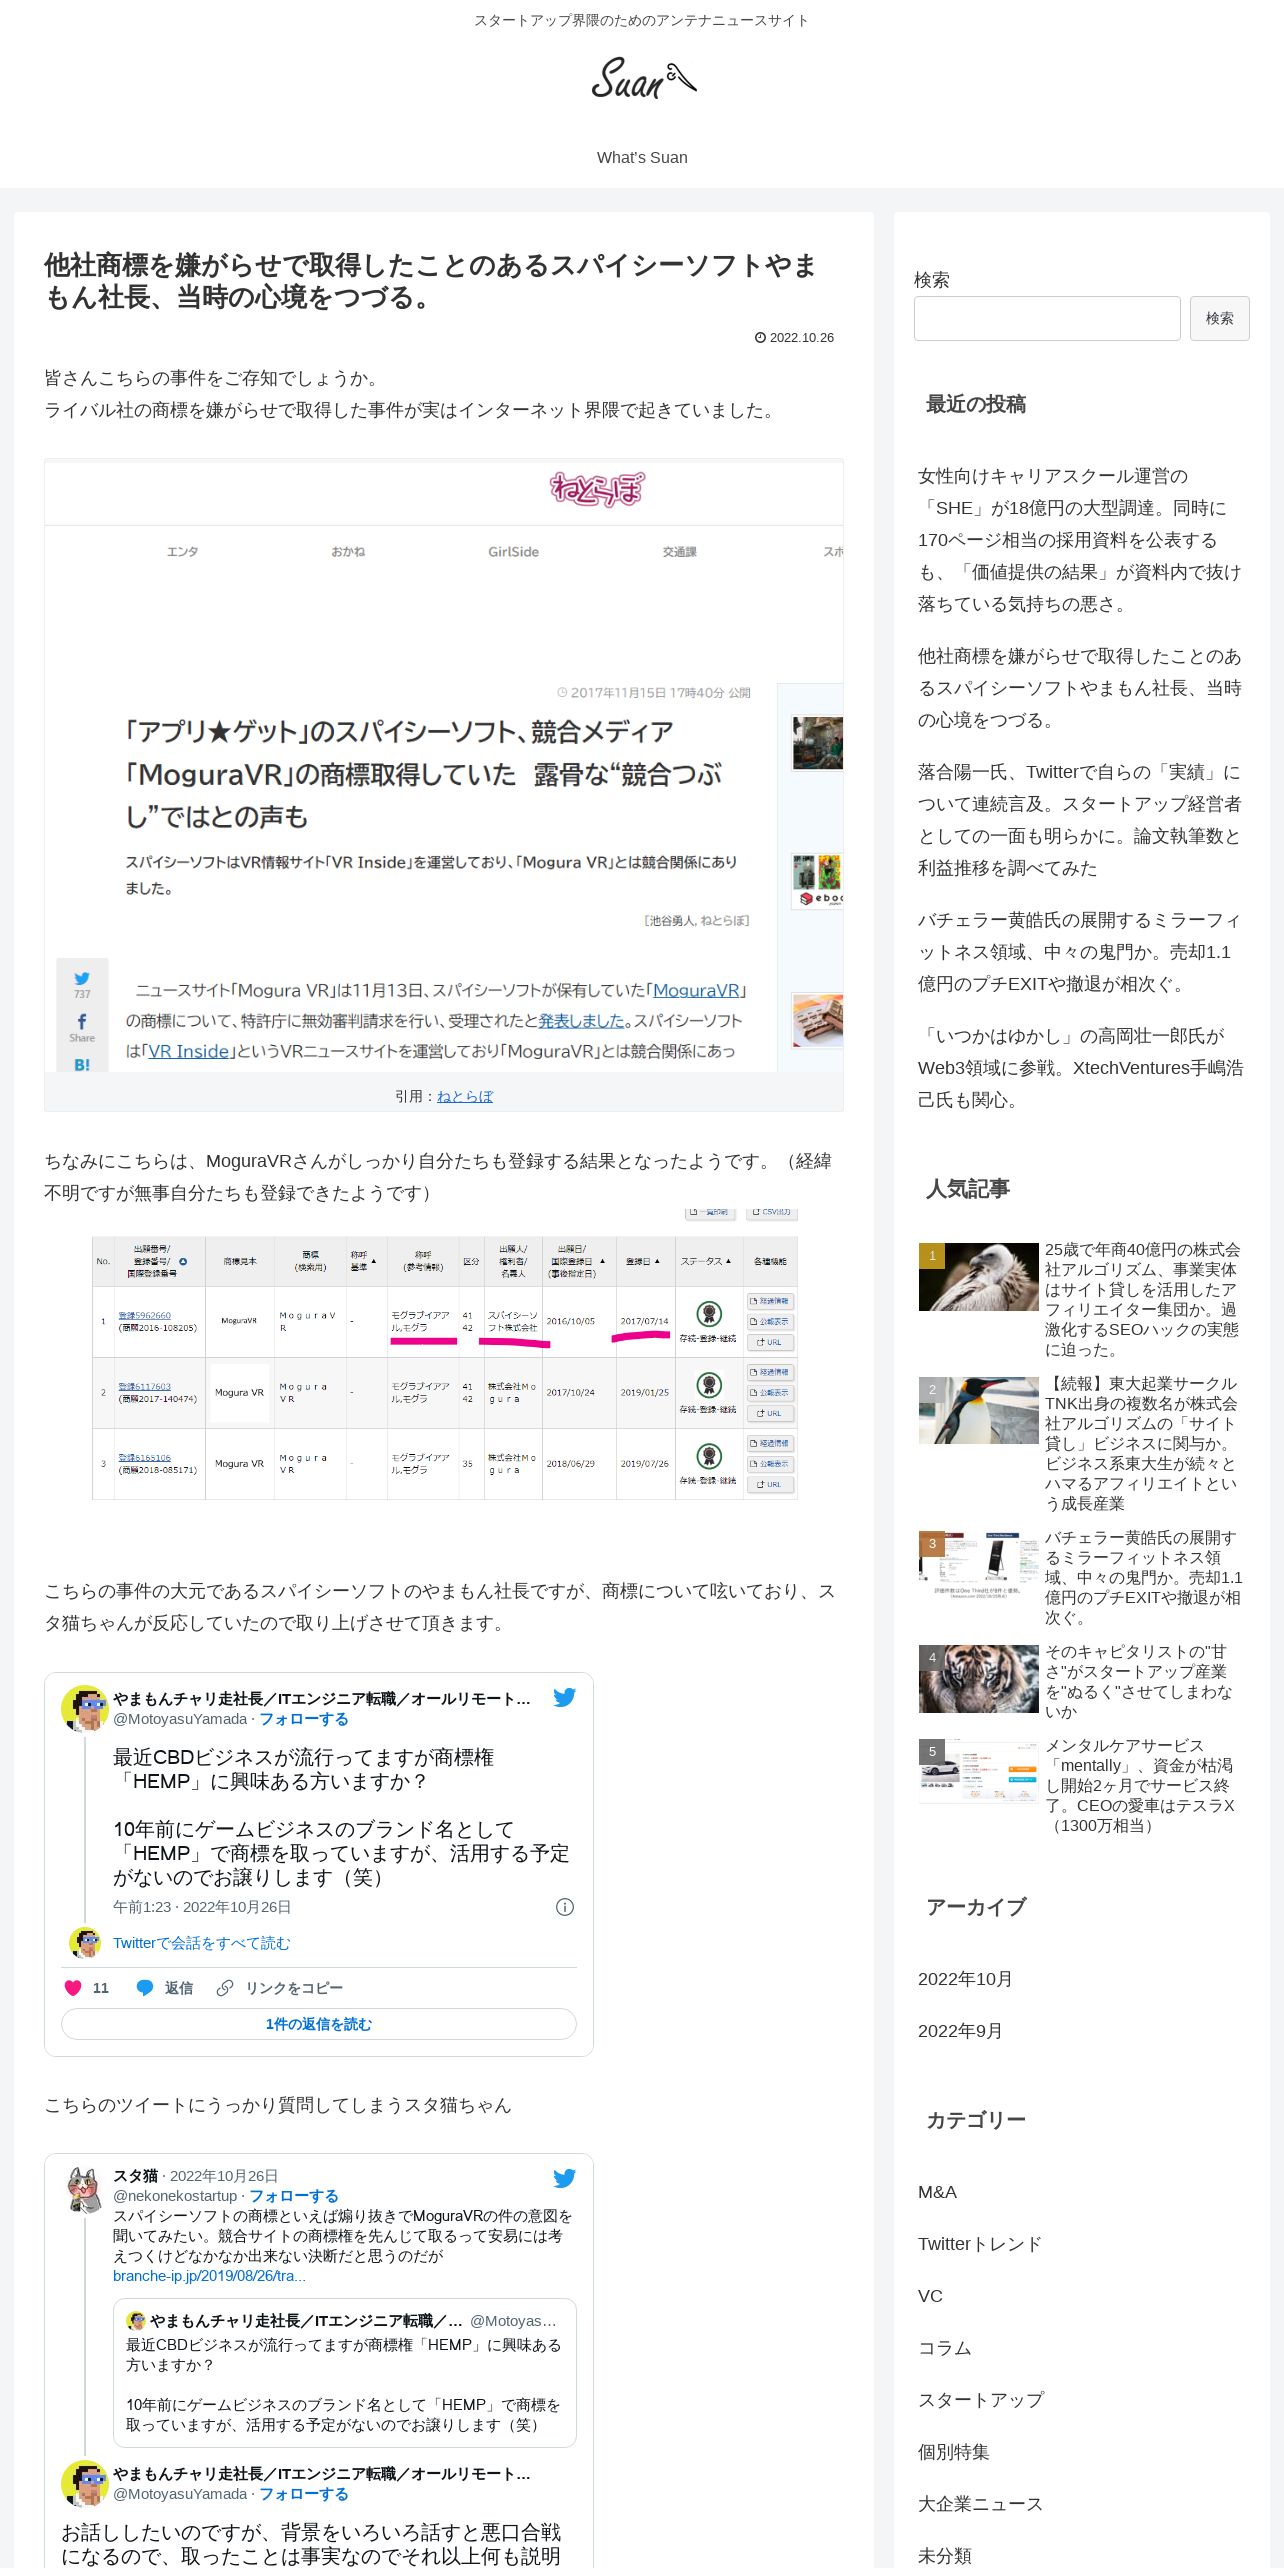
Task: Click popular article 2 penguin thumbnail
Action: point(978,1411)
